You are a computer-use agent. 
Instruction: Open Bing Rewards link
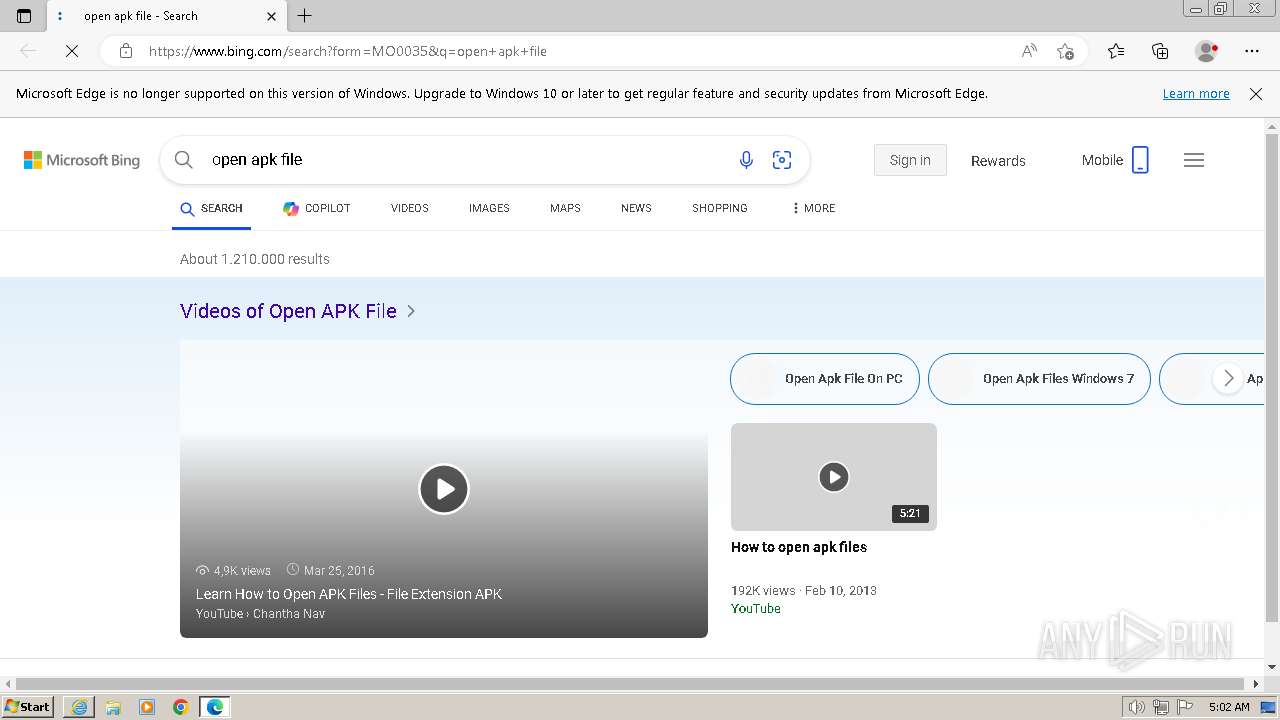[998, 160]
